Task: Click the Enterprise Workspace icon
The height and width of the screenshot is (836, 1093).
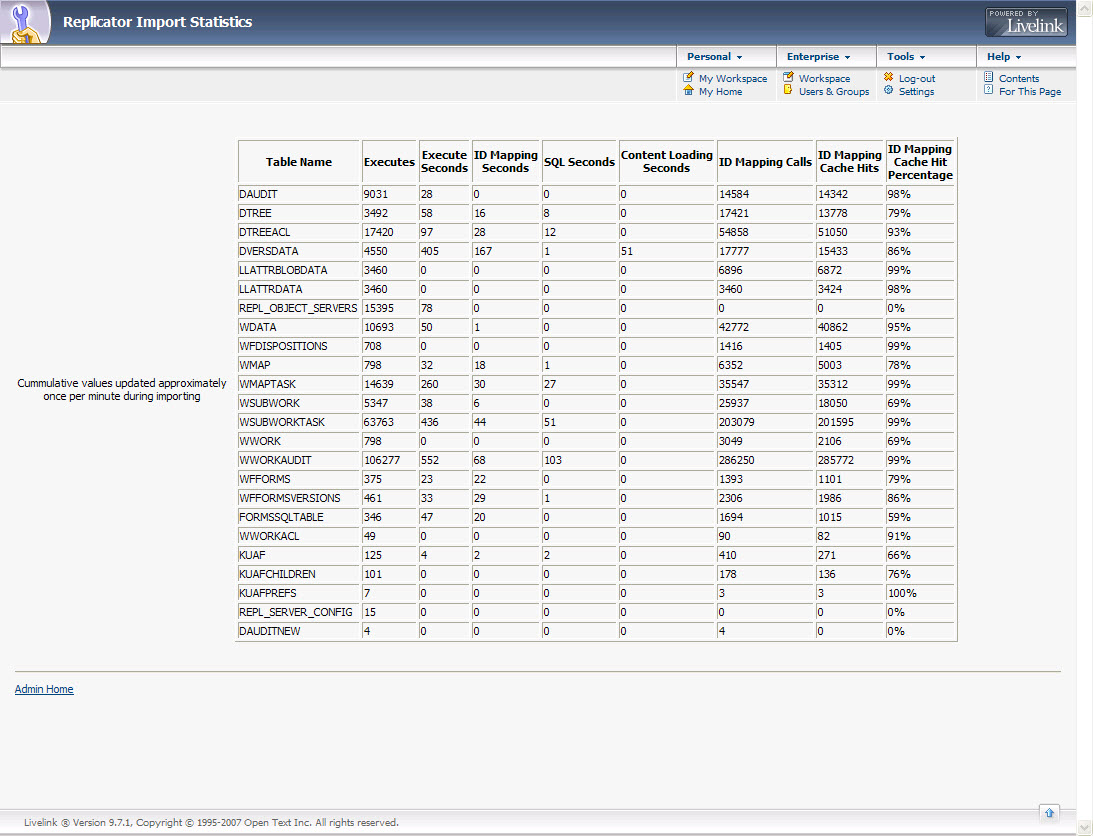Action: 788,78
